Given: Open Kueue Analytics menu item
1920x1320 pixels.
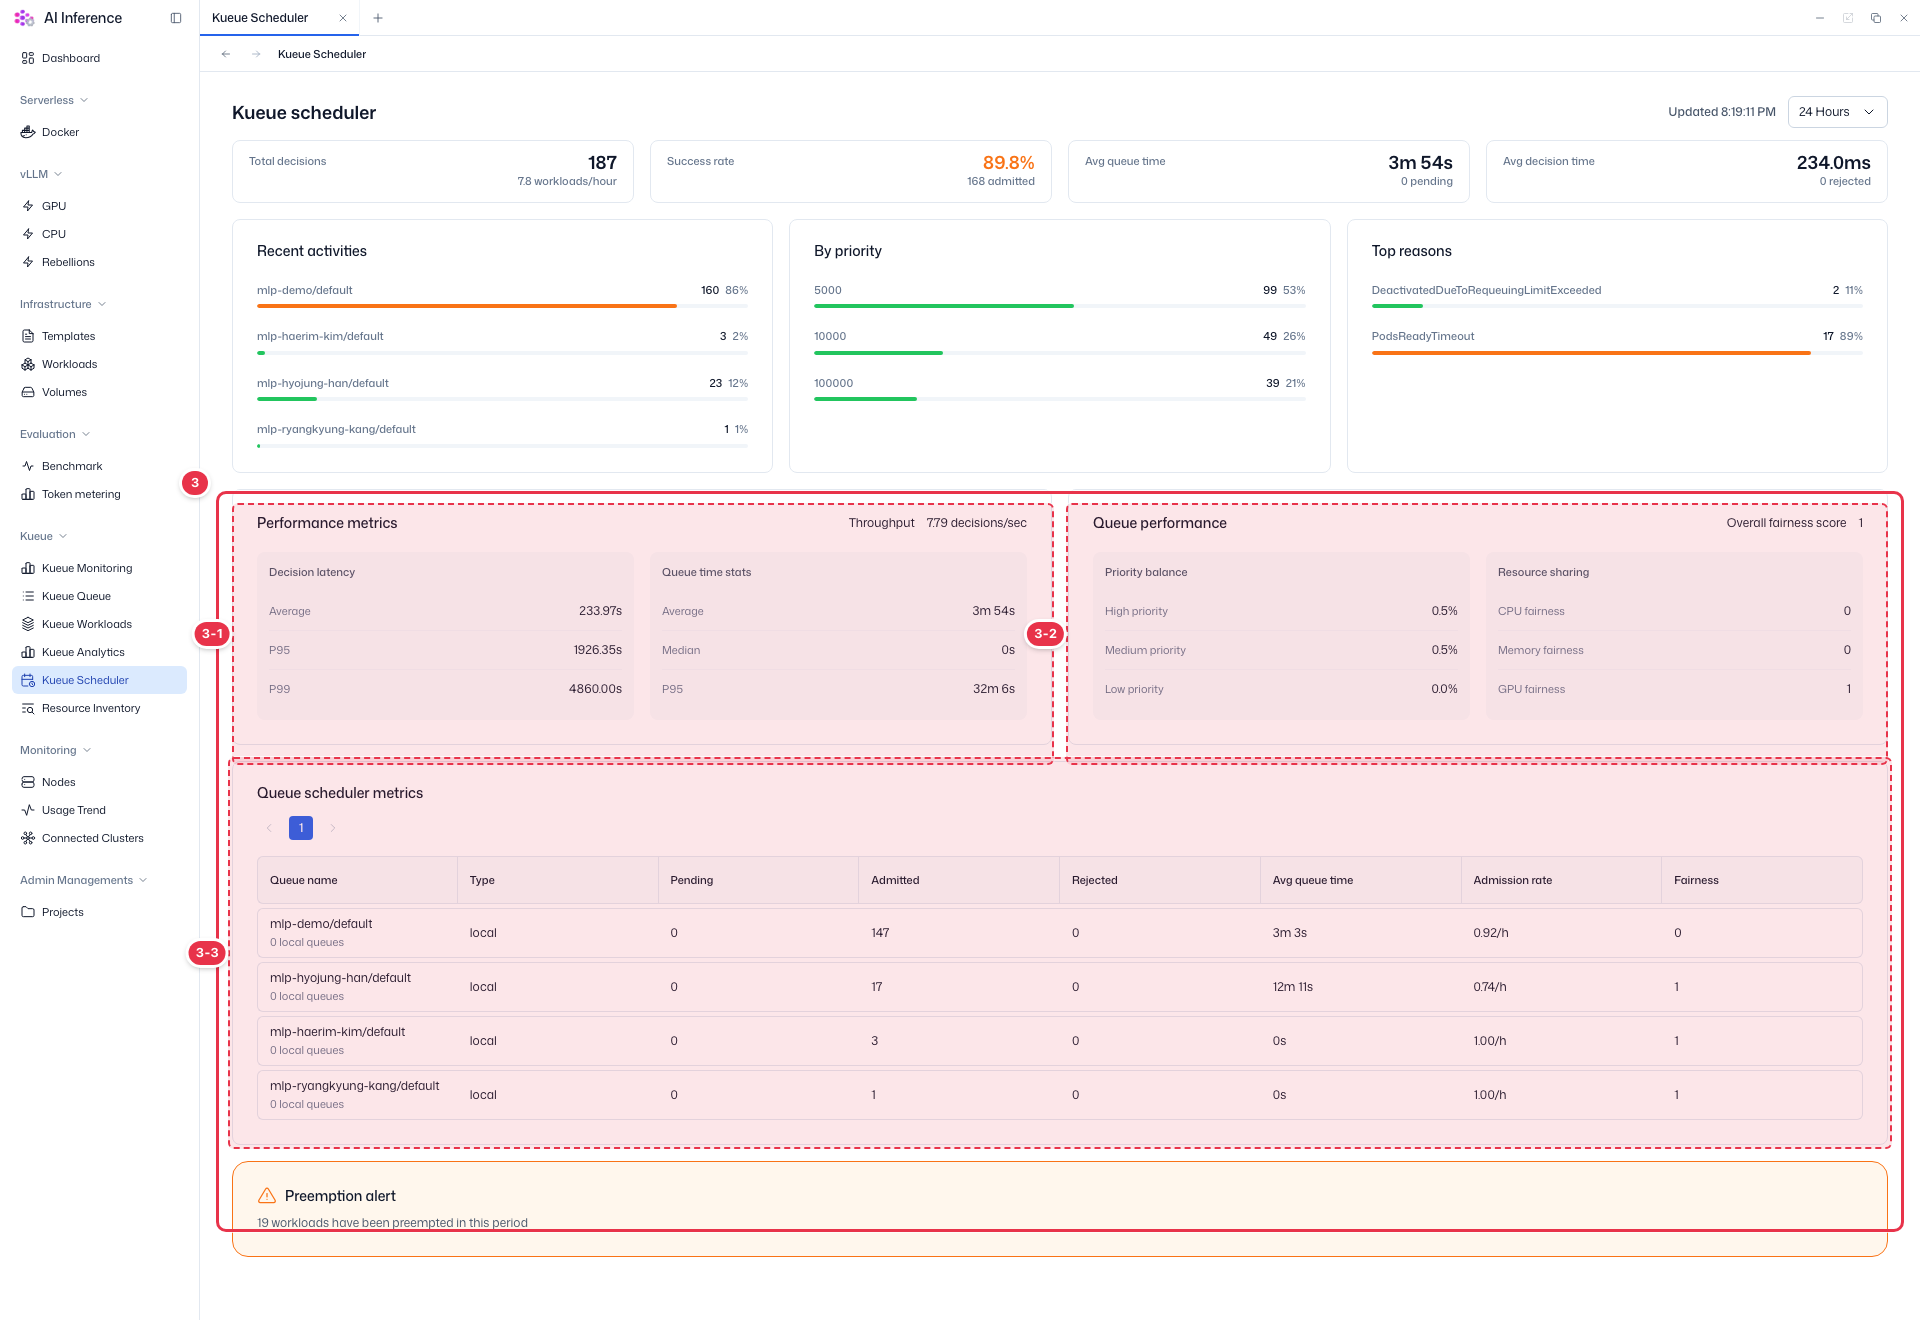Looking at the screenshot, I should [x=99, y=652].
